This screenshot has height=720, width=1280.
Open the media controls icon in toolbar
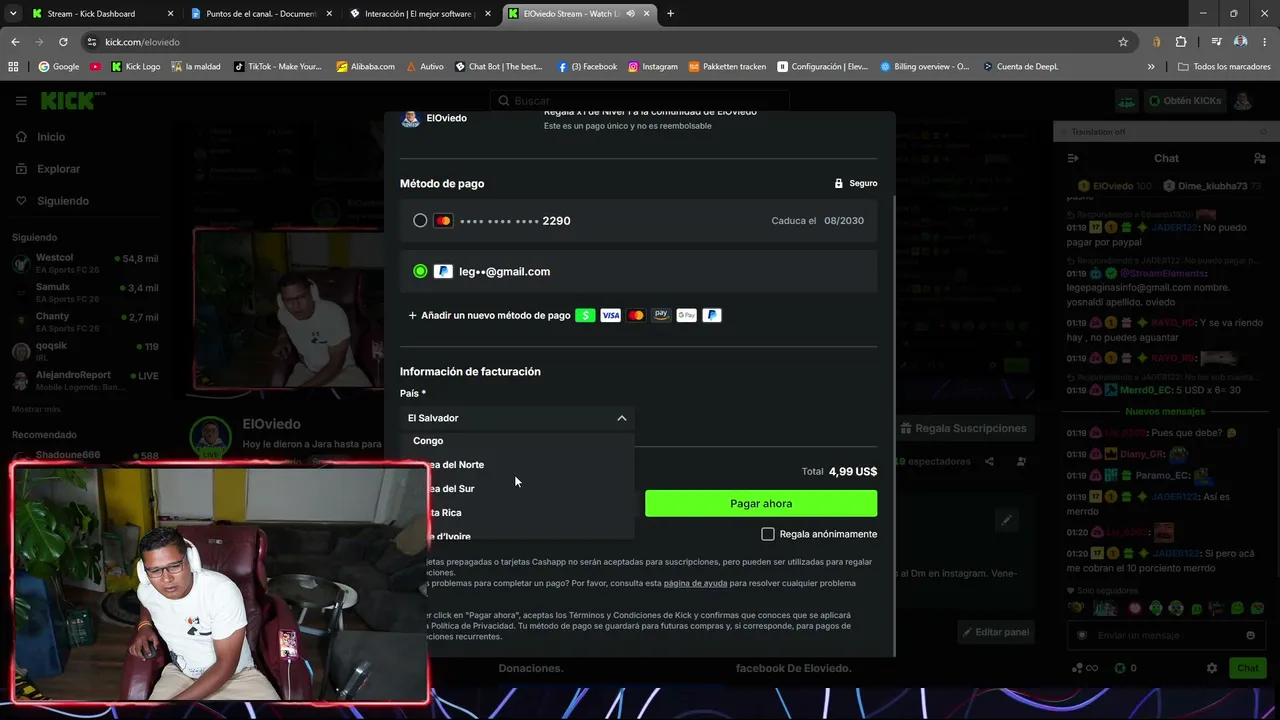pyautogui.click(x=1216, y=42)
